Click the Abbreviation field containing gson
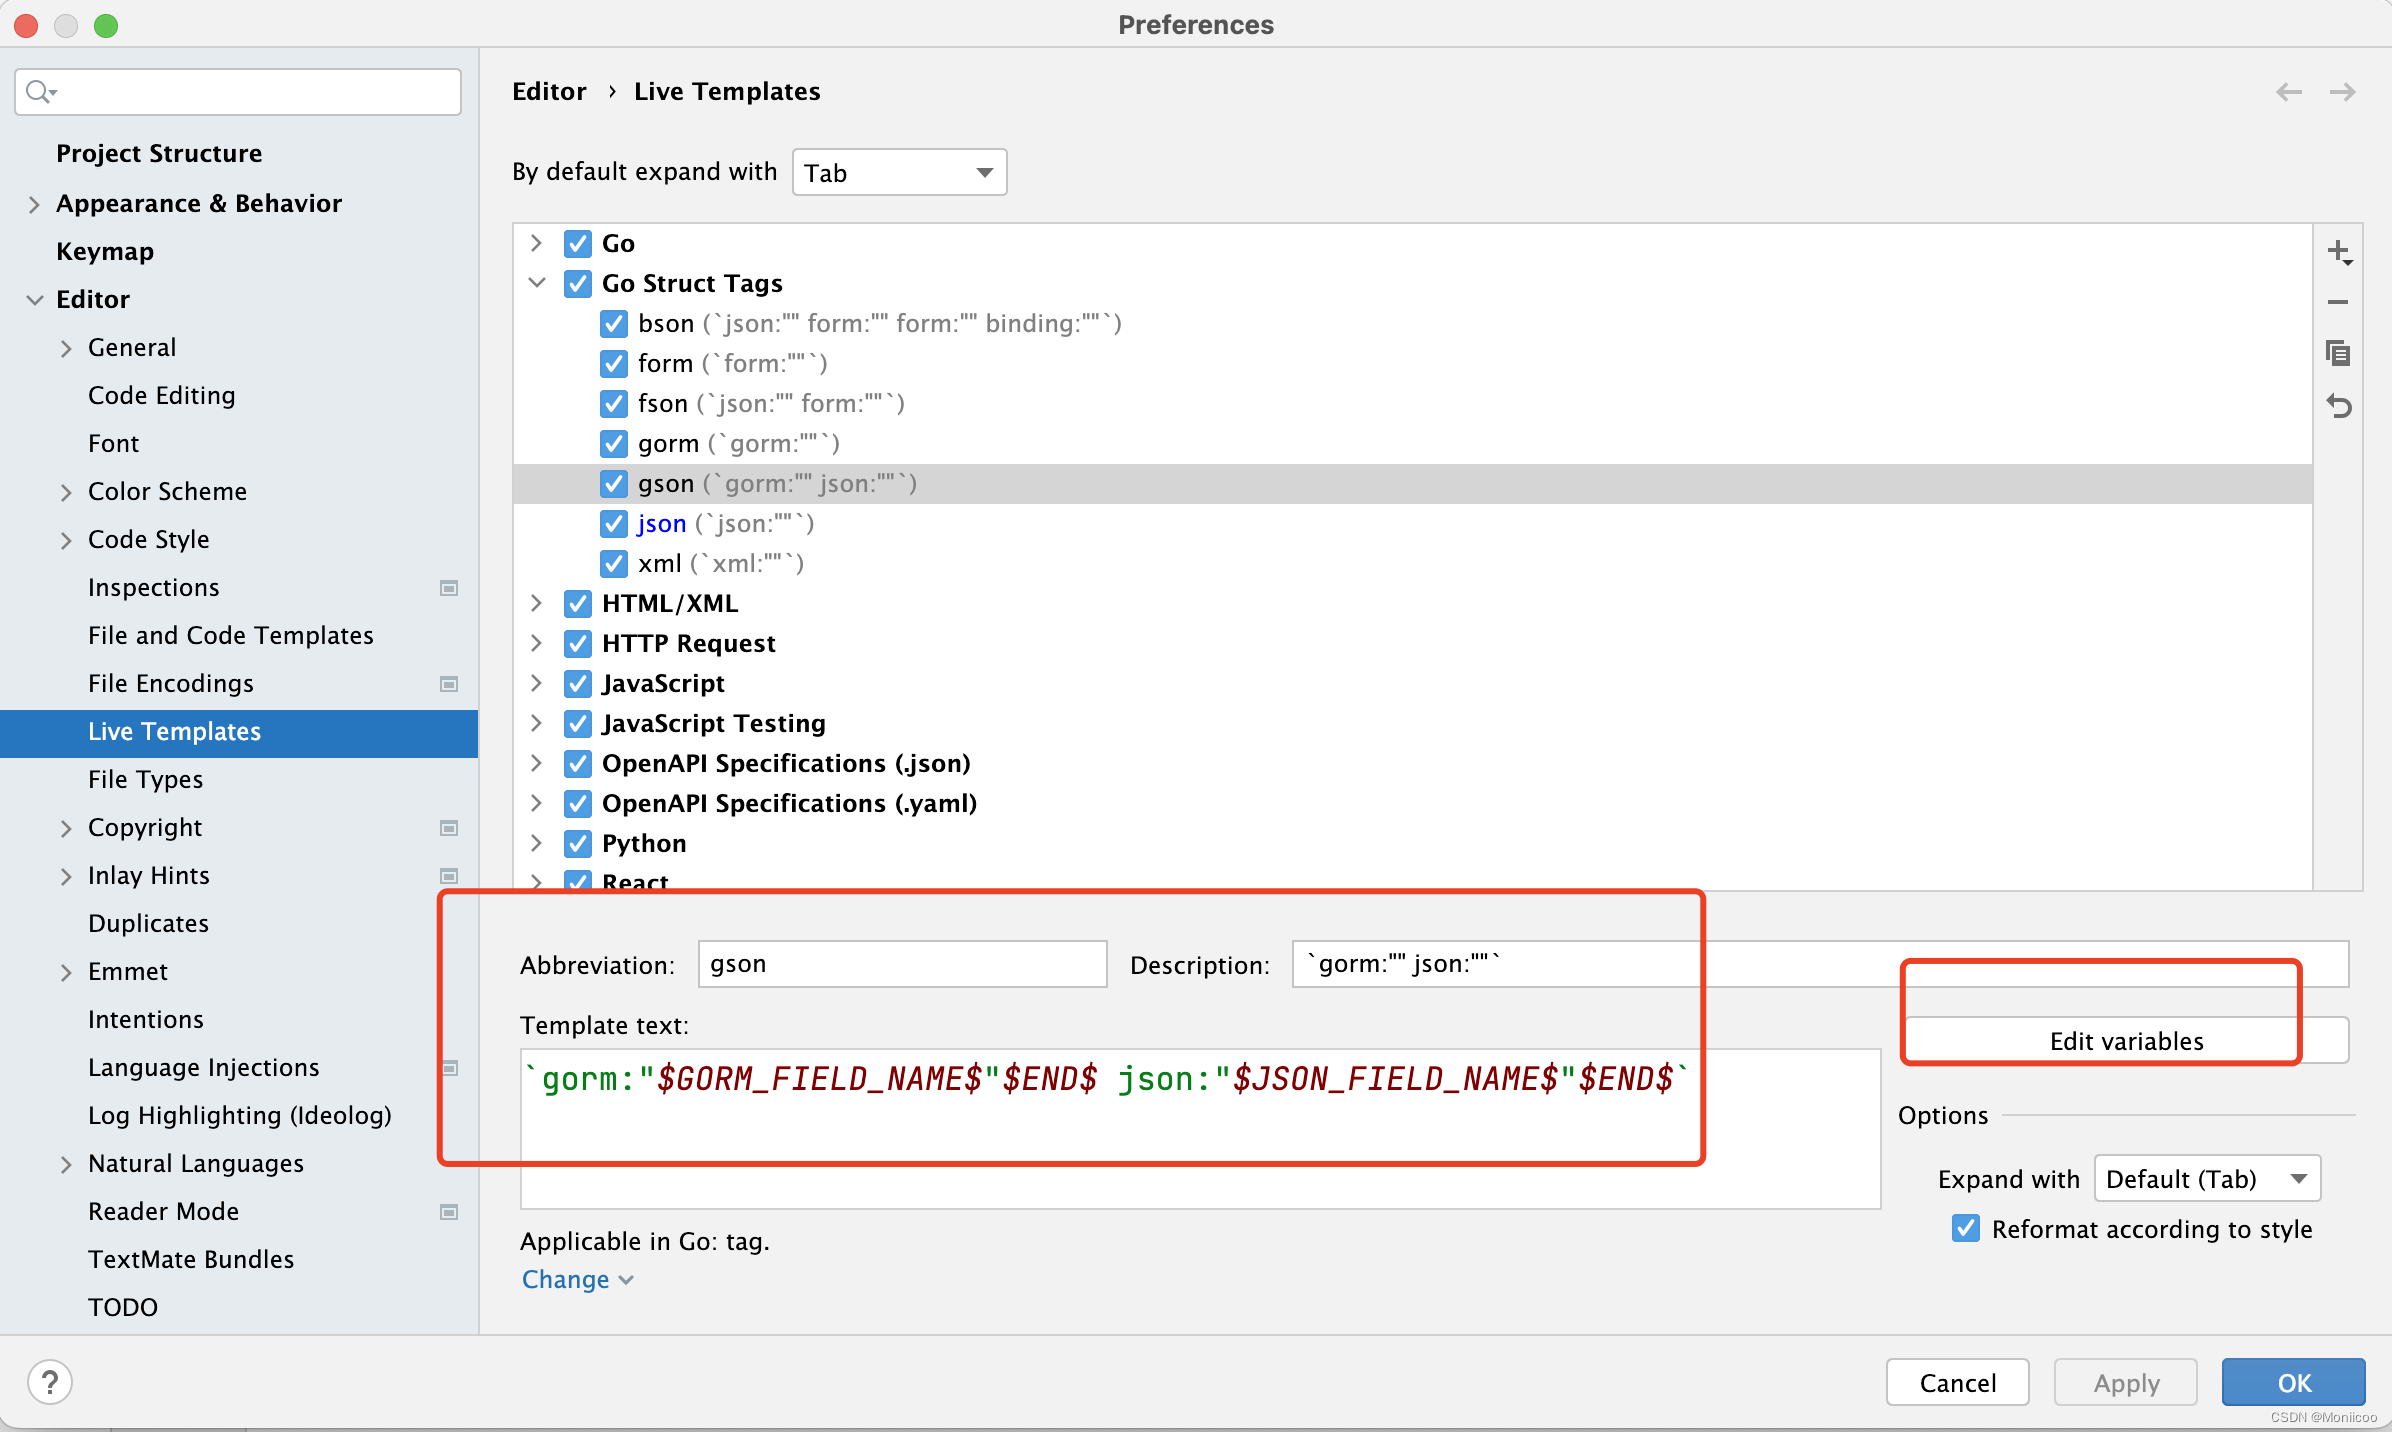 click(x=901, y=964)
